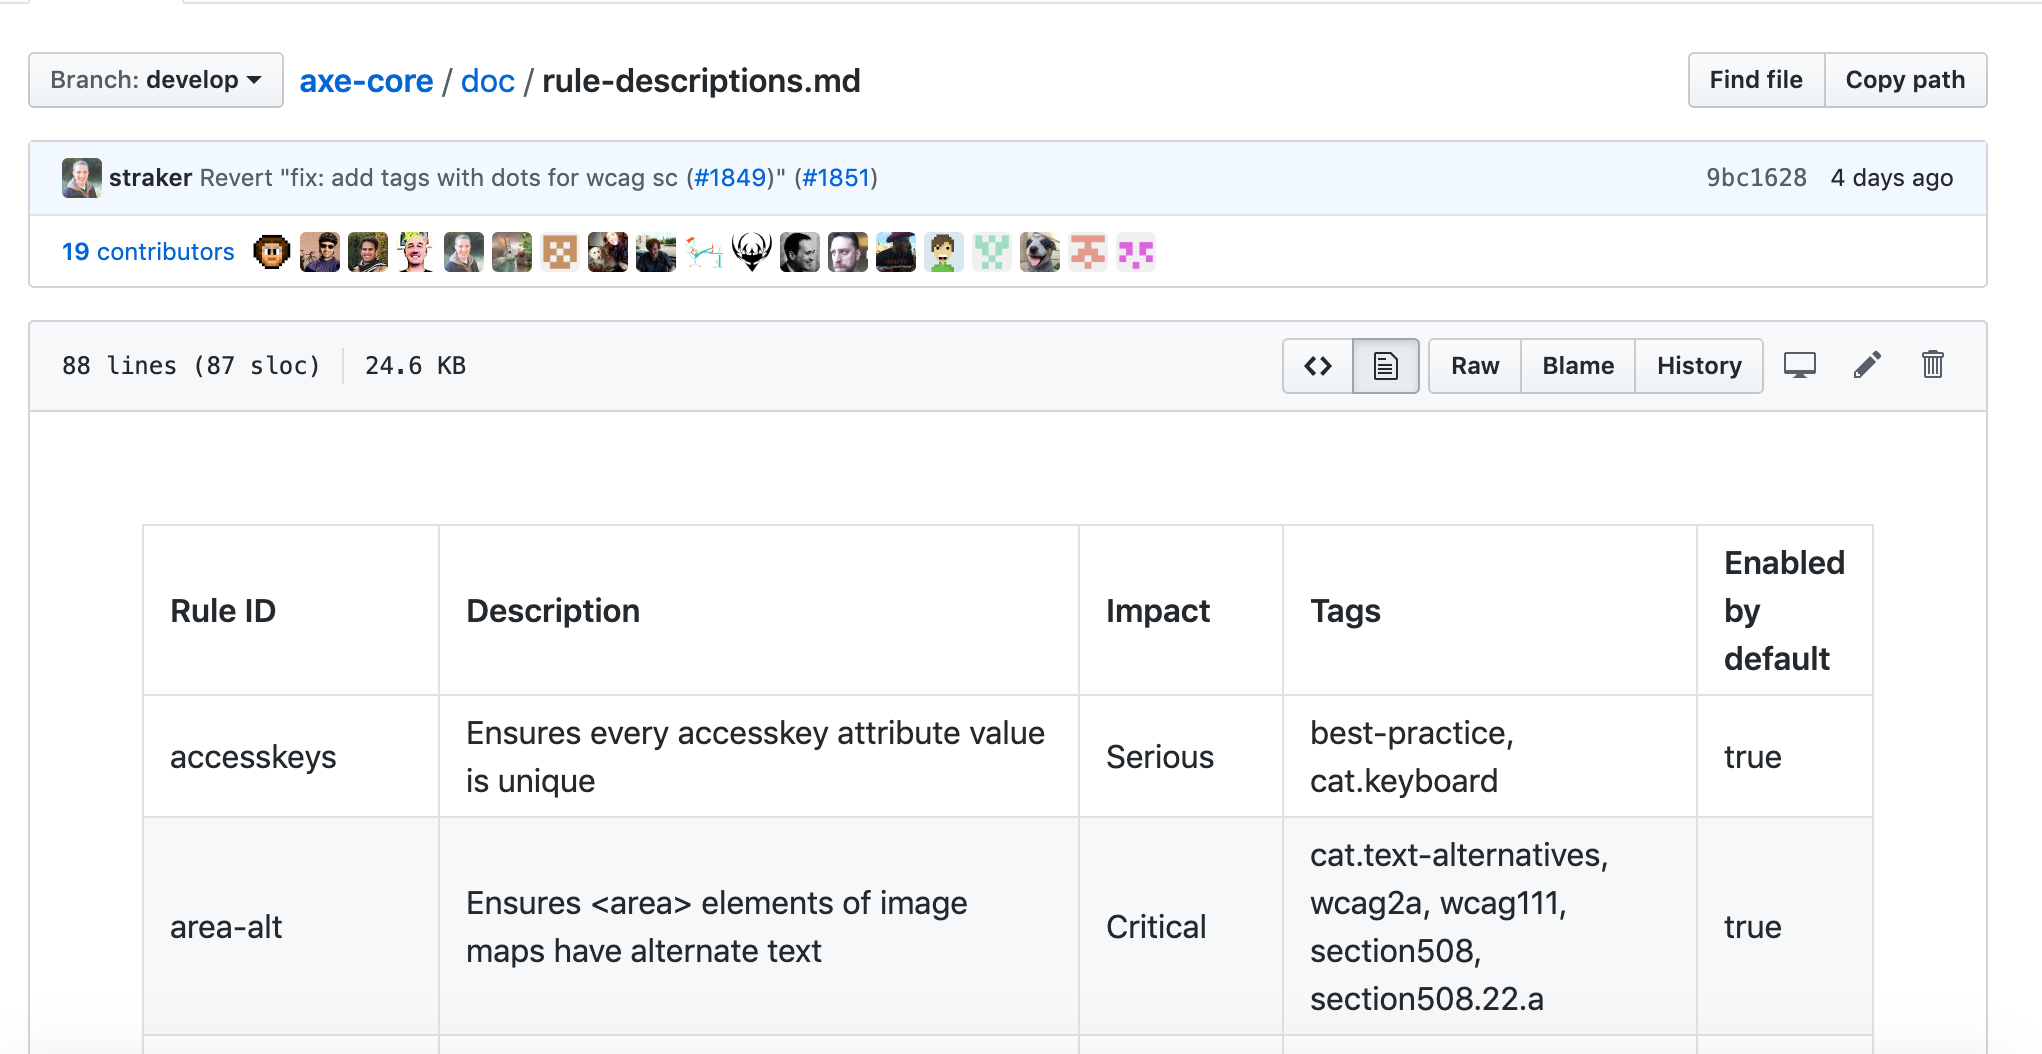Edit the file with the pencil icon

tap(1866, 365)
